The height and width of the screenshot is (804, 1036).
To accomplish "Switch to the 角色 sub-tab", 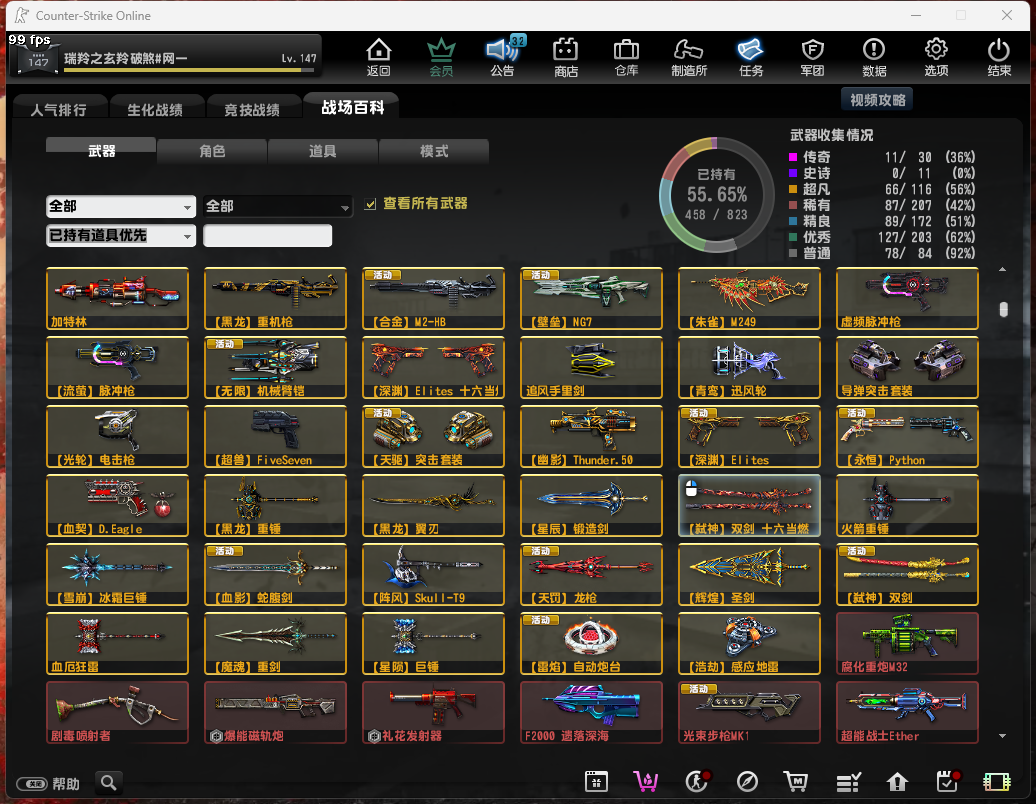I will point(212,151).
